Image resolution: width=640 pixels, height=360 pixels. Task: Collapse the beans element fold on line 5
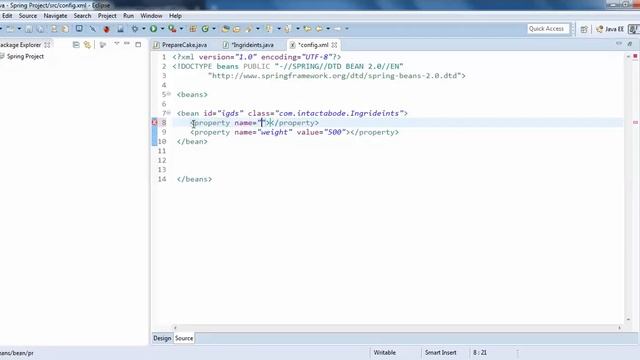coord(169,94)
